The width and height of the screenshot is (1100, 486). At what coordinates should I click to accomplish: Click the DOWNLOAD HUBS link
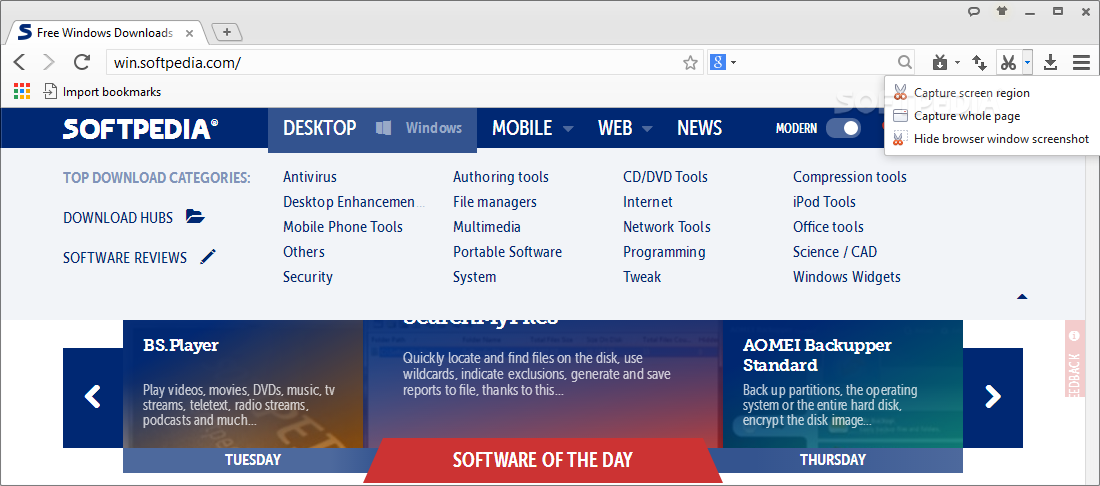pyautogui.click(x=118, y=217)
